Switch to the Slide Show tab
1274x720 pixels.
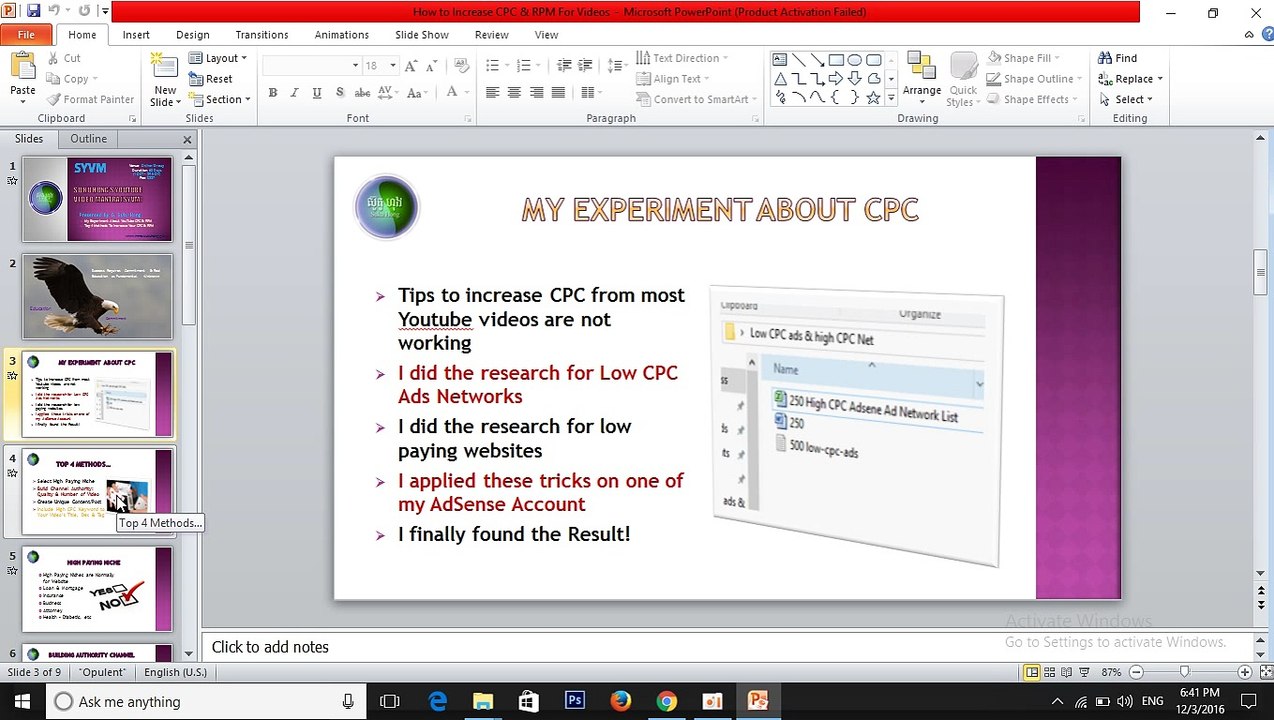point(422,34)
